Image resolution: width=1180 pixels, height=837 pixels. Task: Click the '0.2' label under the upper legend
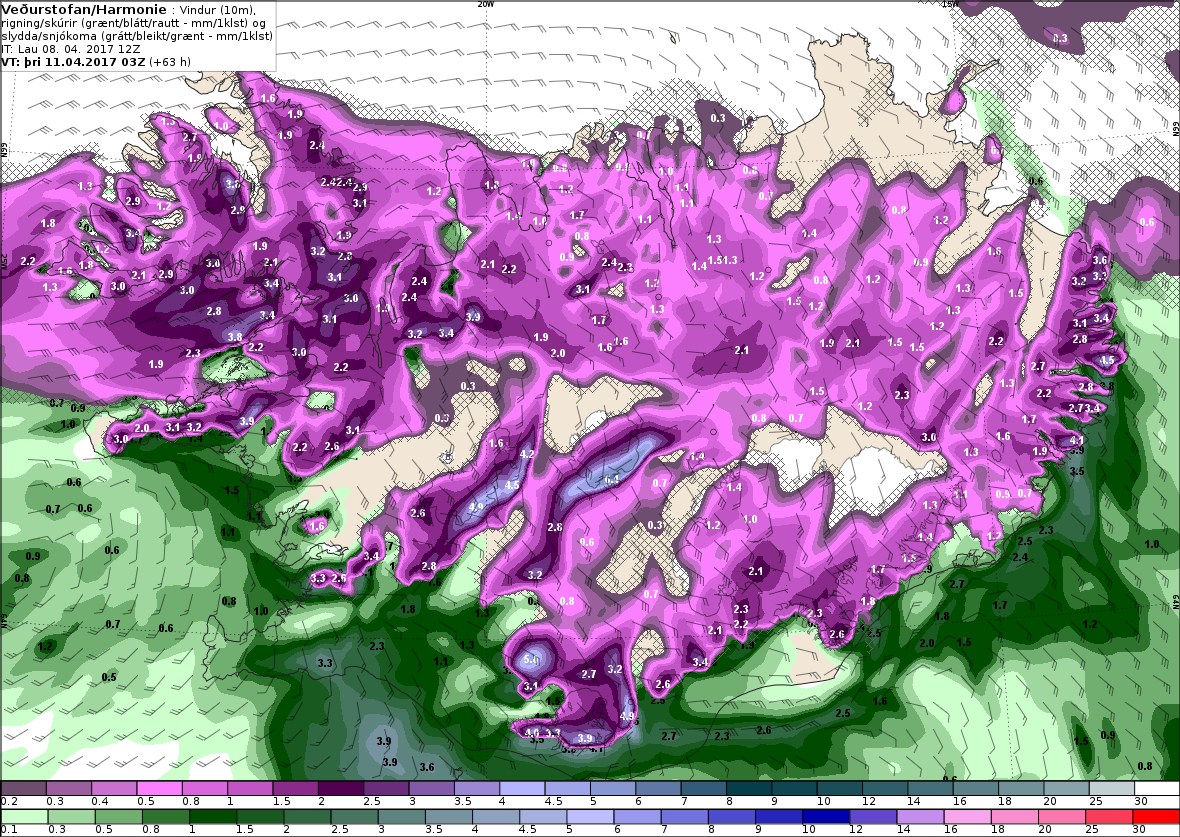click(x=9, y=802)
